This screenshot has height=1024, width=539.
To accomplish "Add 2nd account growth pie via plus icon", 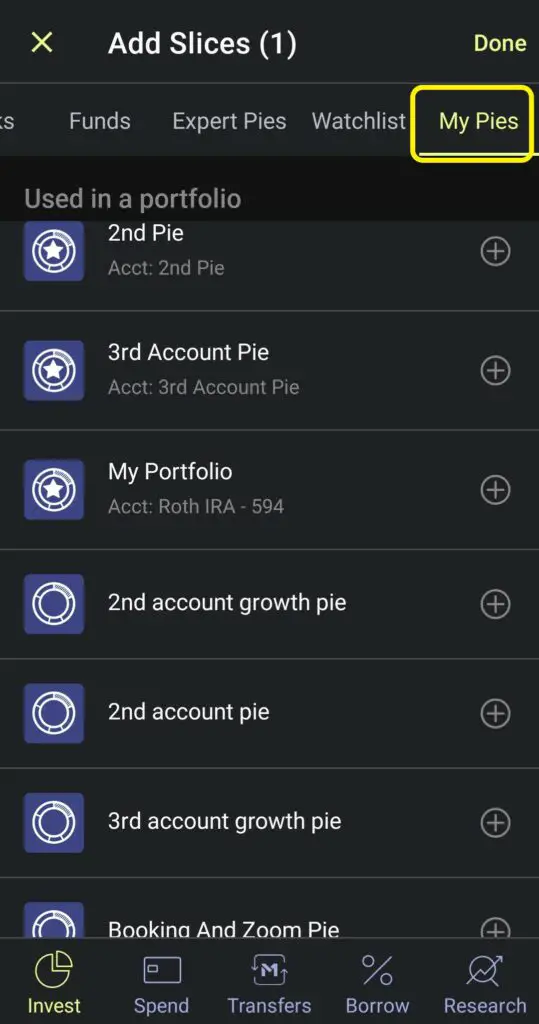I will pyautogui.click(x=495, y=604).
